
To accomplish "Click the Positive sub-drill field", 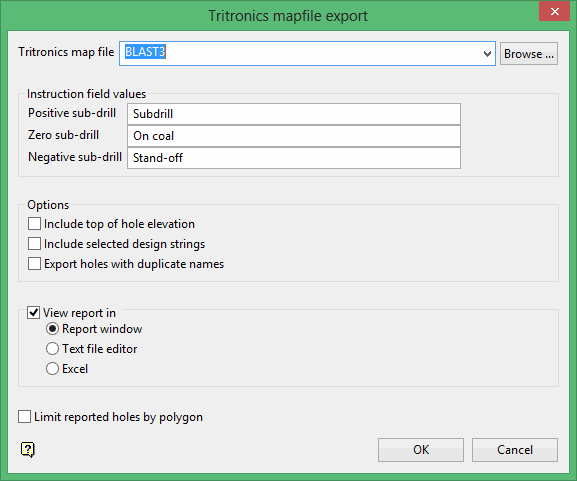I will pyautogui.click(x=294, y=114).
